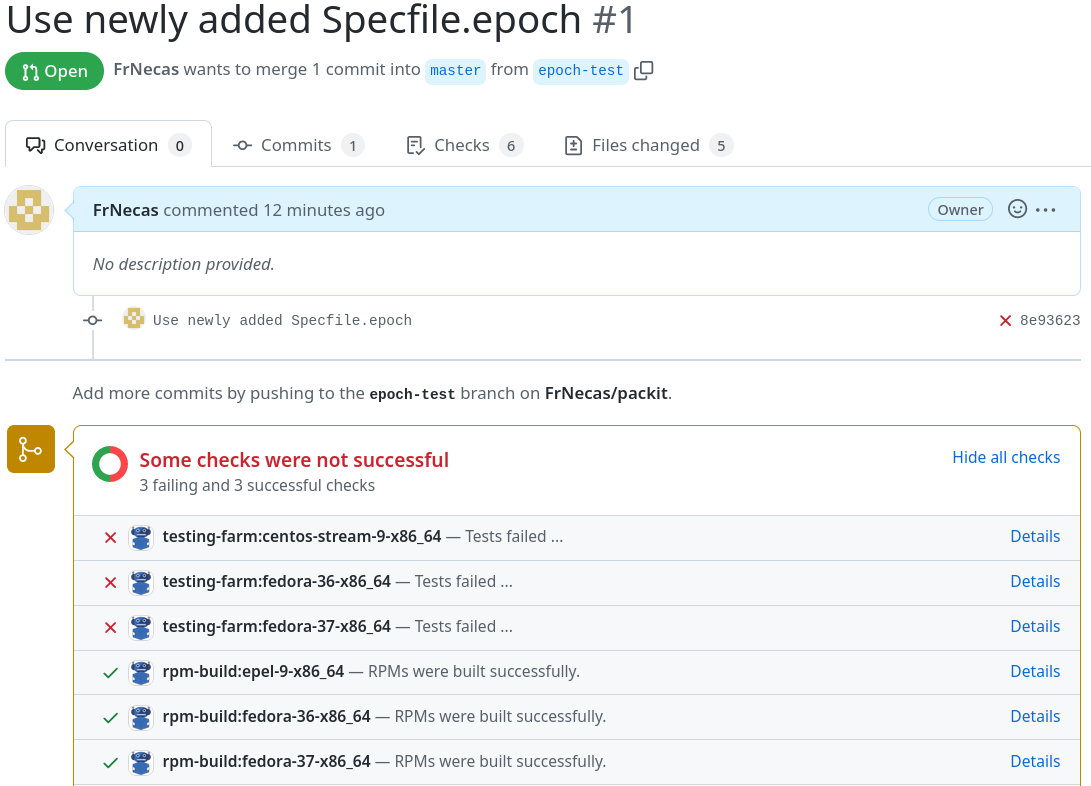Click FrNecas avatar beside the comment
This screenshot has width=1091, height=786.
tap(29, 210)
